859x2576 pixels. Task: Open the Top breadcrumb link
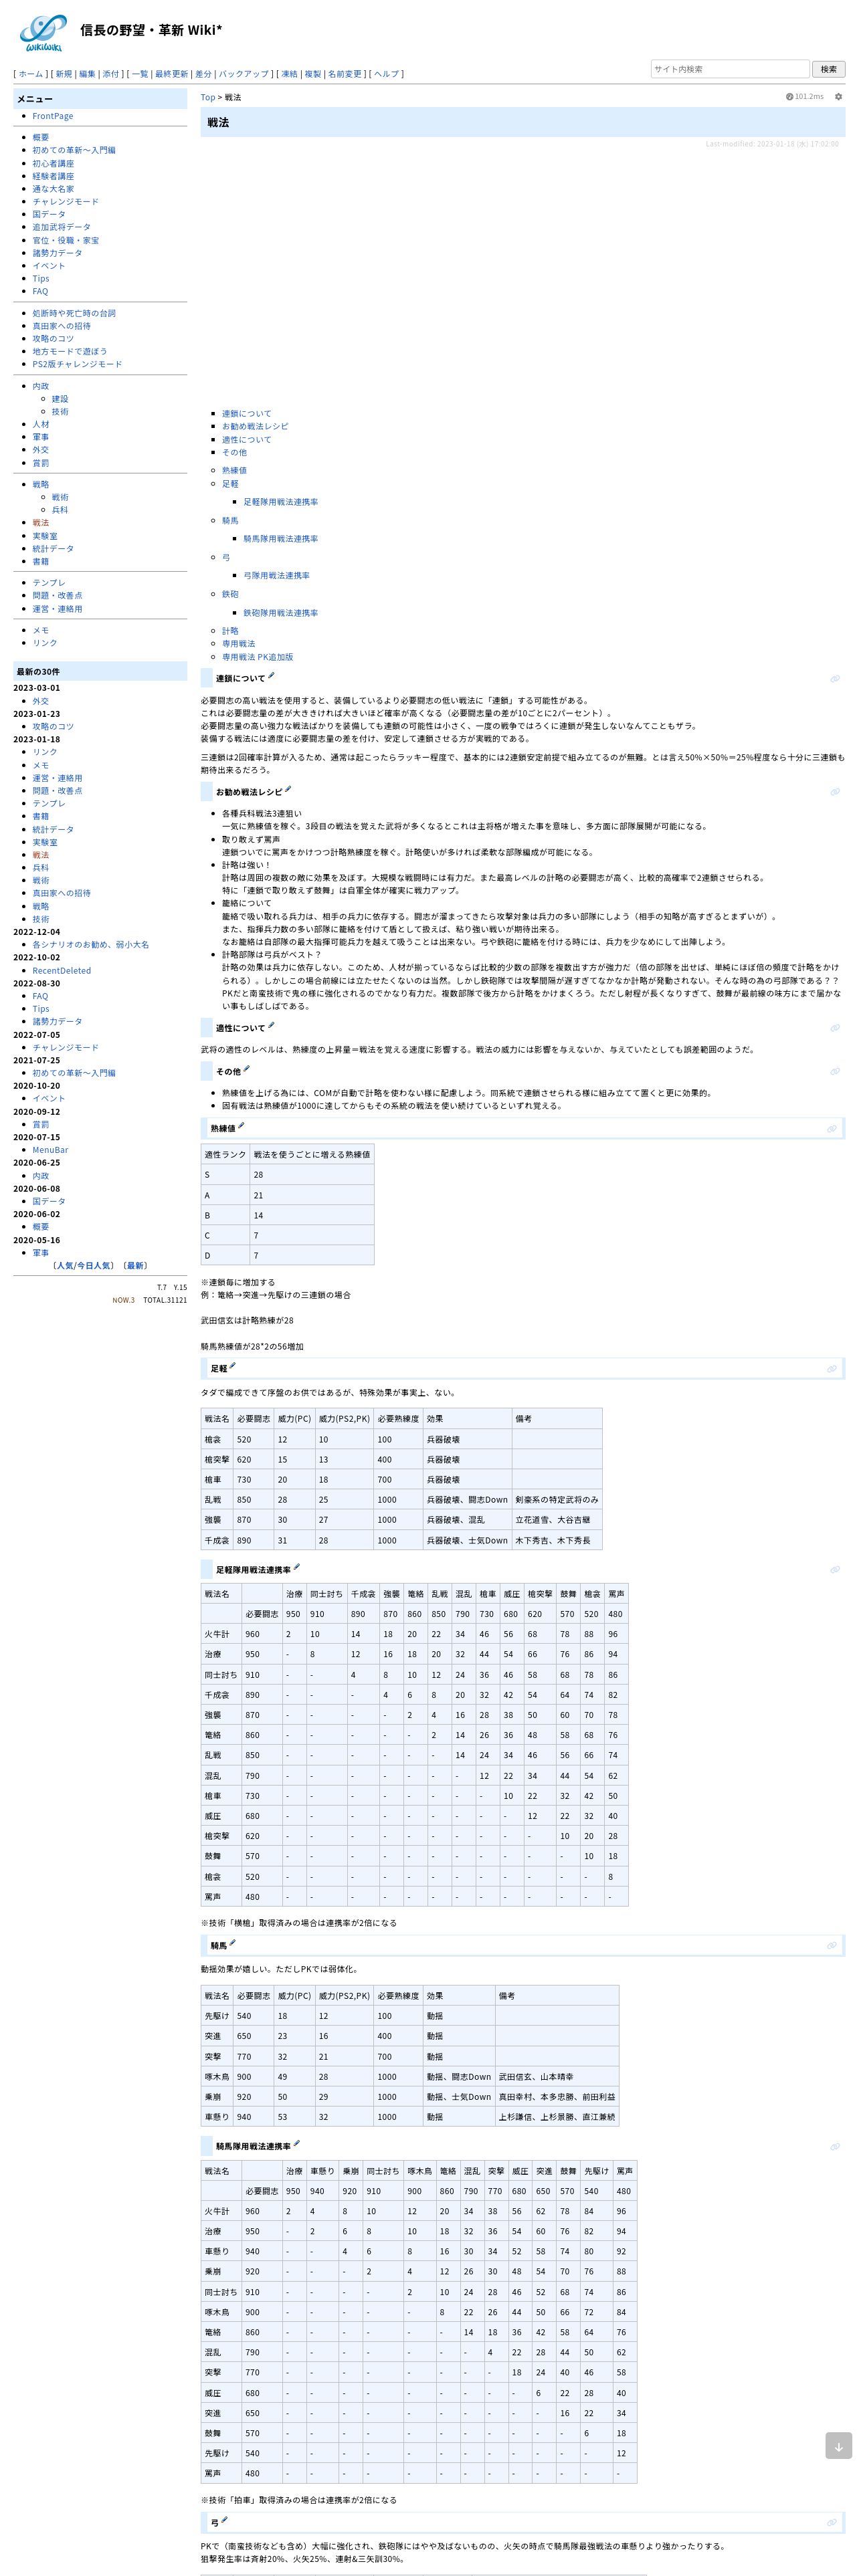(x=208, y=97)
